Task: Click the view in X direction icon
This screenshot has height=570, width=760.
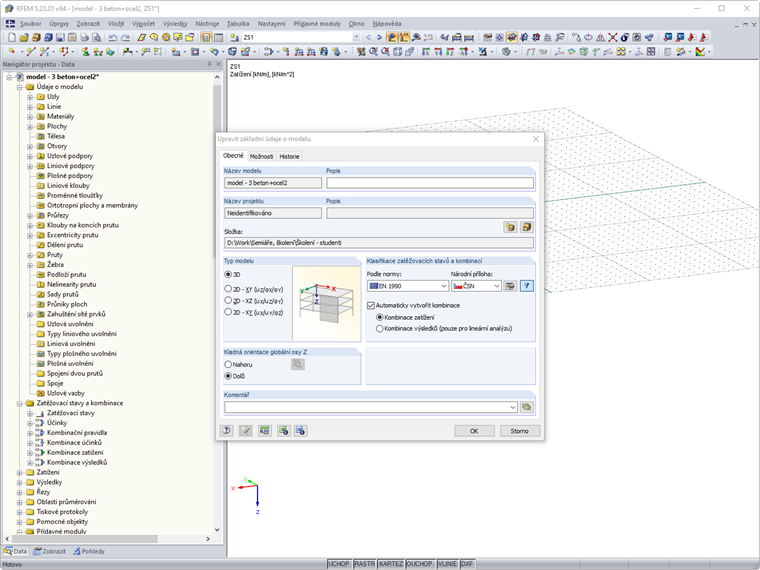Action: (426, 51)
